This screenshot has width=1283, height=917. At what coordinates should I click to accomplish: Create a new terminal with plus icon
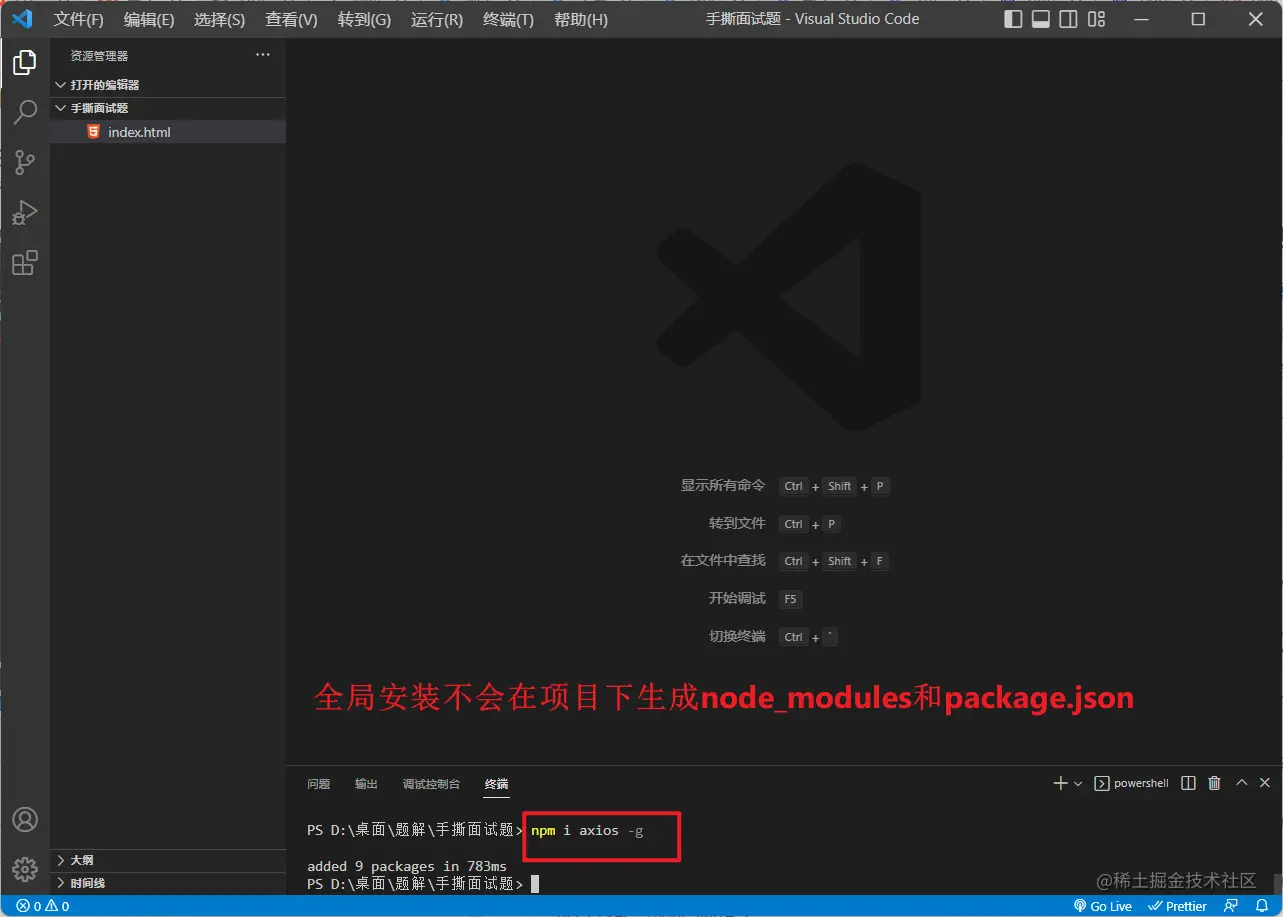[1061, 783]
